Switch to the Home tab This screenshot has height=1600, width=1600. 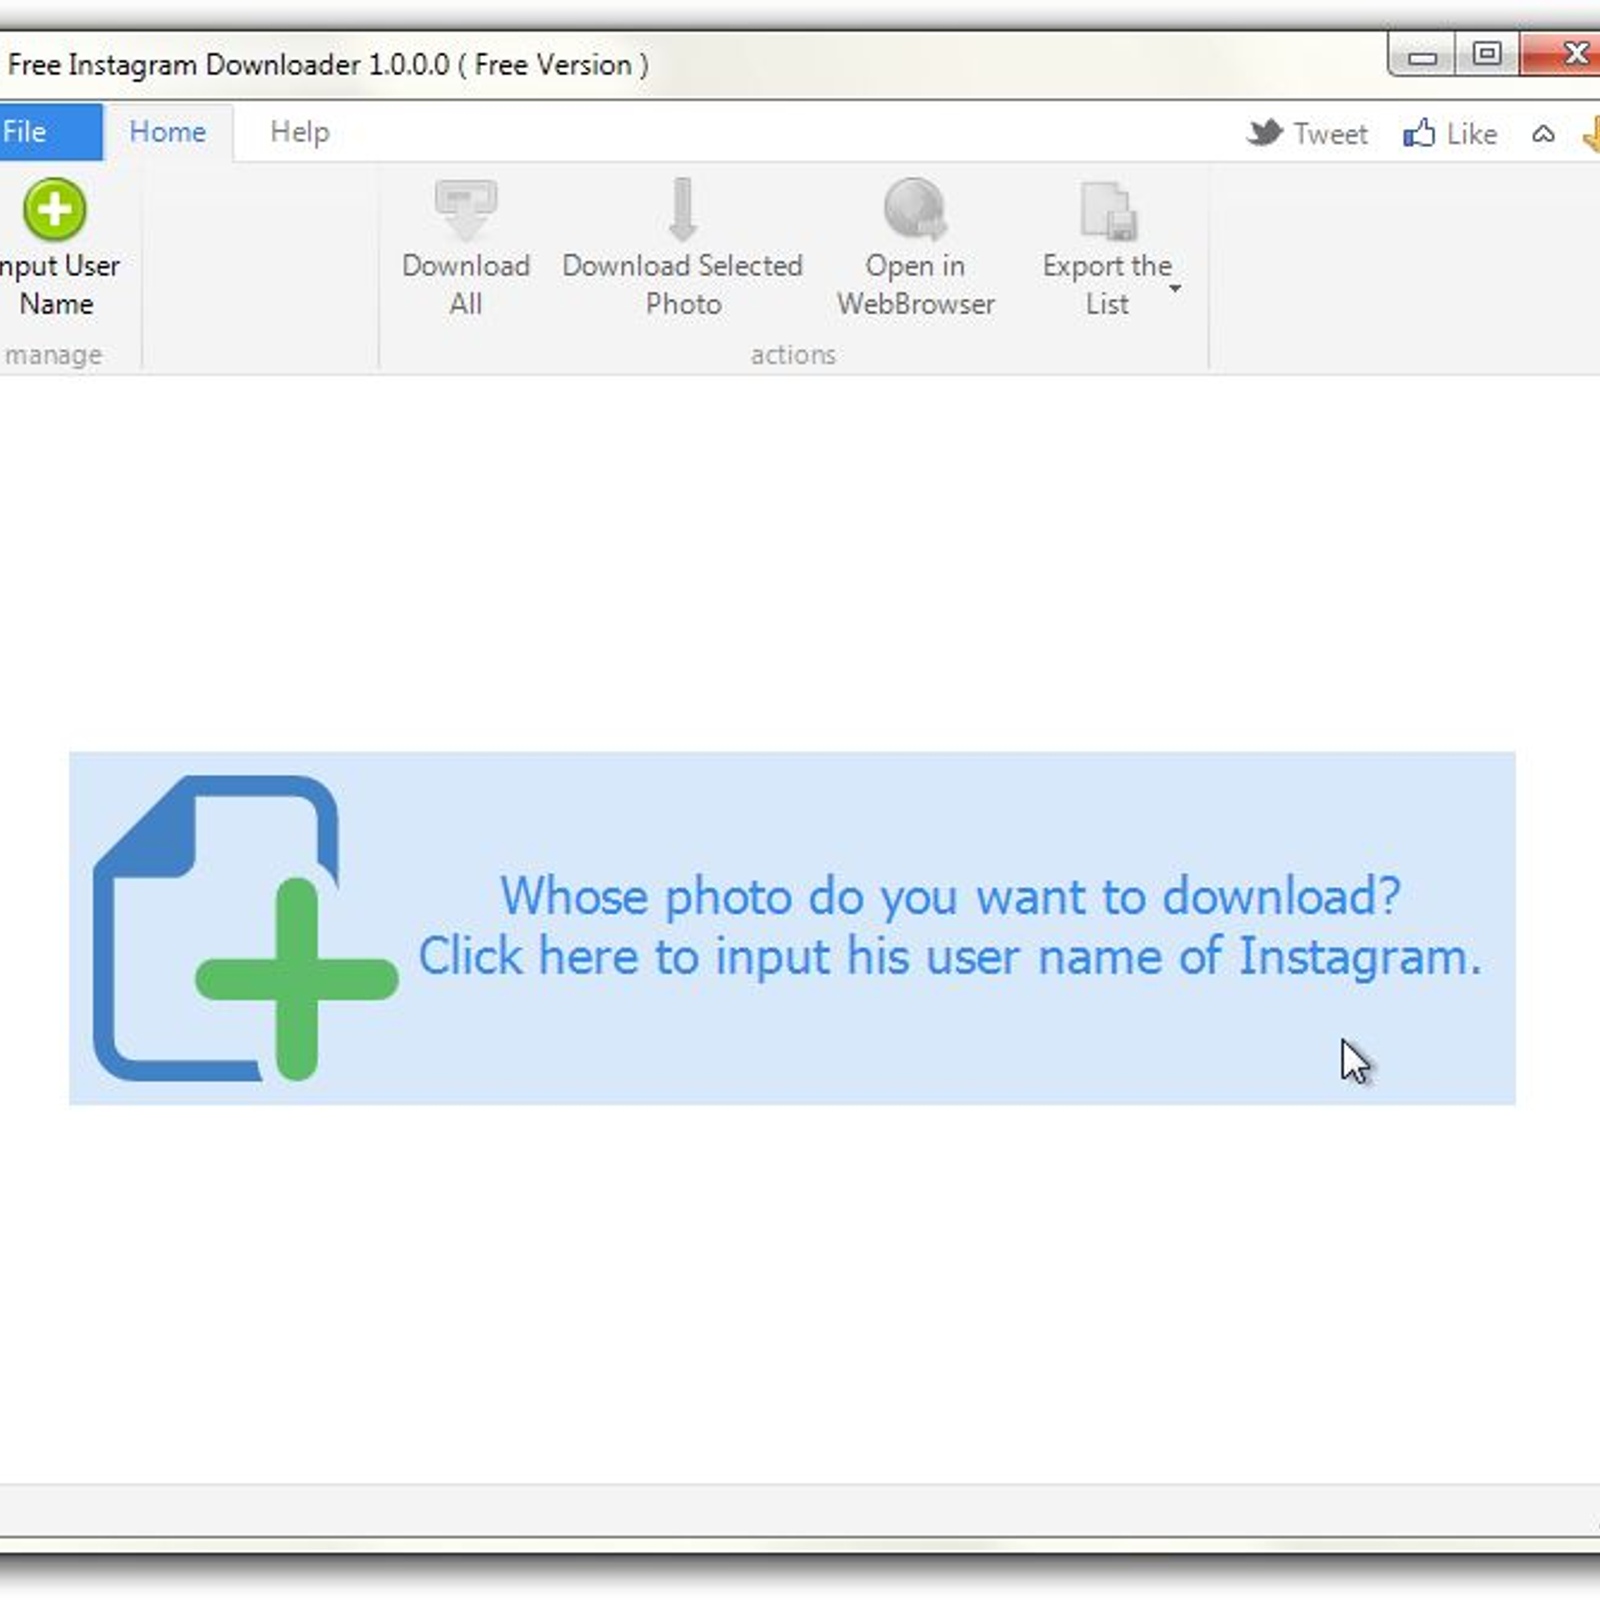168,132
